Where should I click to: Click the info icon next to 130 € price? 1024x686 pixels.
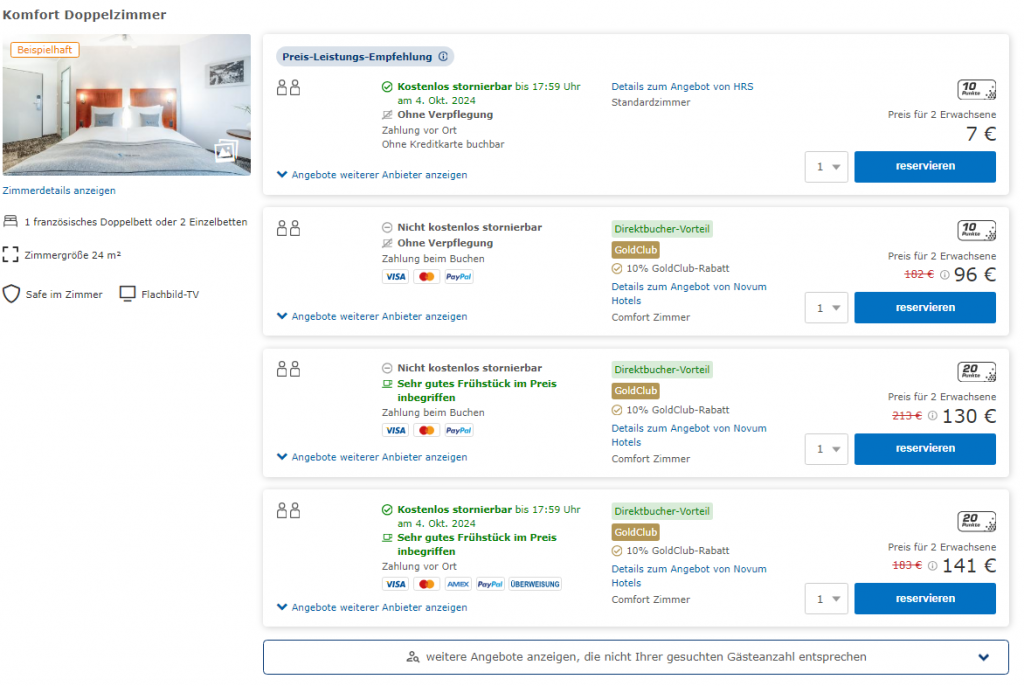pyautogui.click(x=932, y=416)
